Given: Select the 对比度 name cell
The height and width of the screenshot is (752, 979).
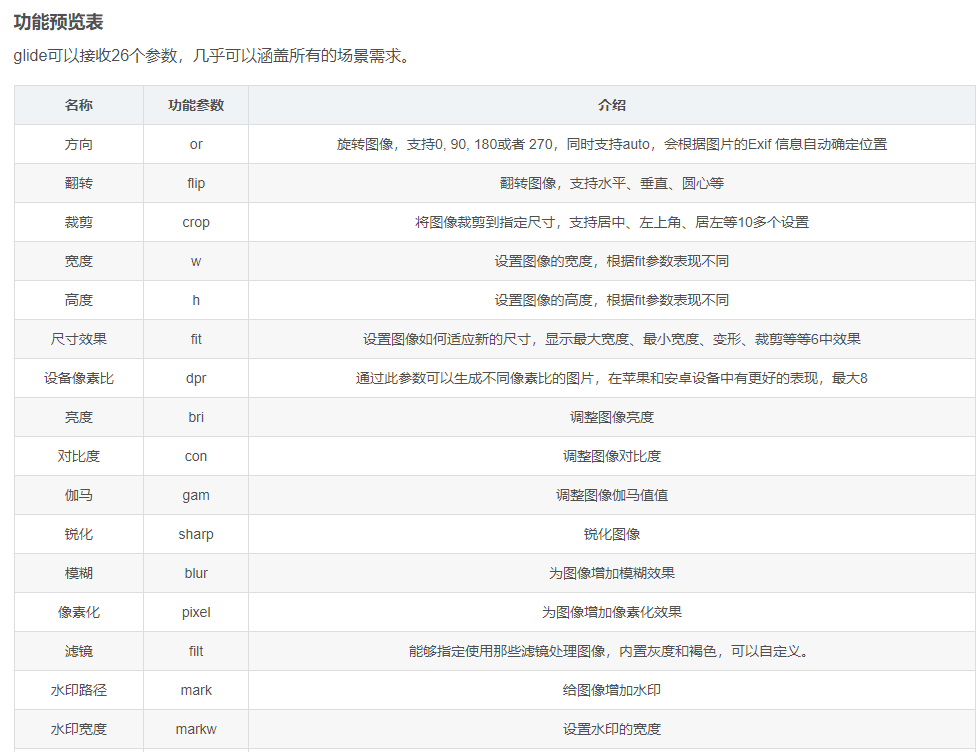Looking at the screenshot, I should tap(79, 457).
